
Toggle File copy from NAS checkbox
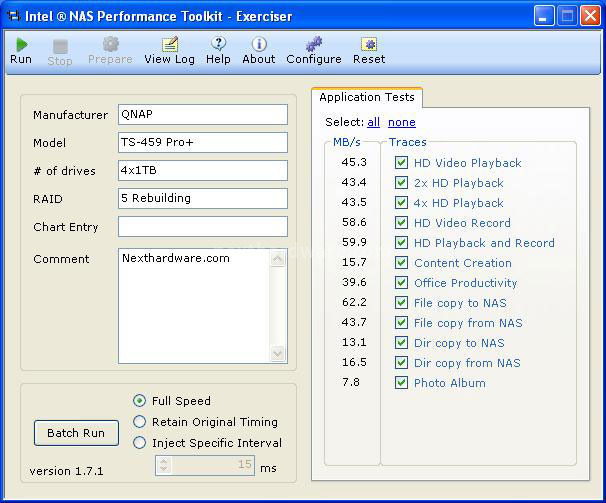point(401,323)
